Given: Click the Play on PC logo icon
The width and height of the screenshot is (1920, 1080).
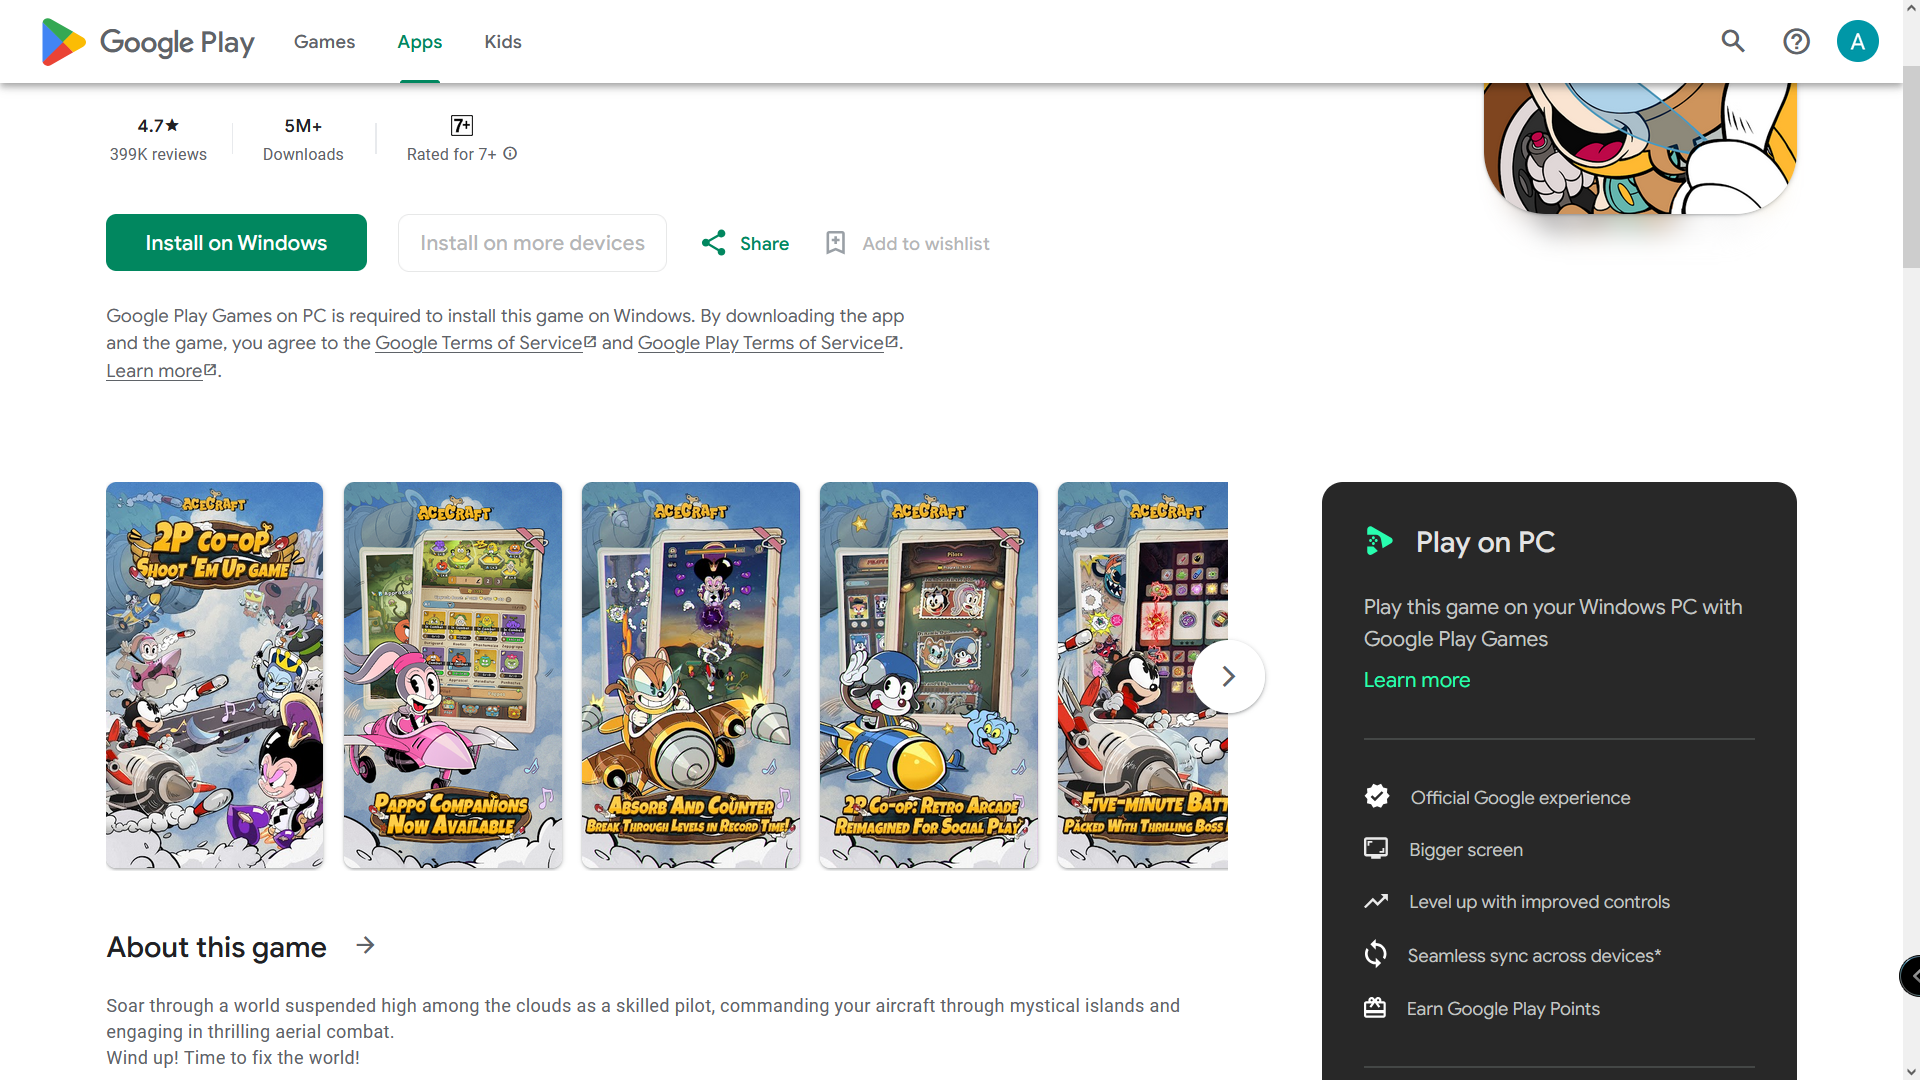Looking at the screenshot, I should click(x=1379, y=541).
